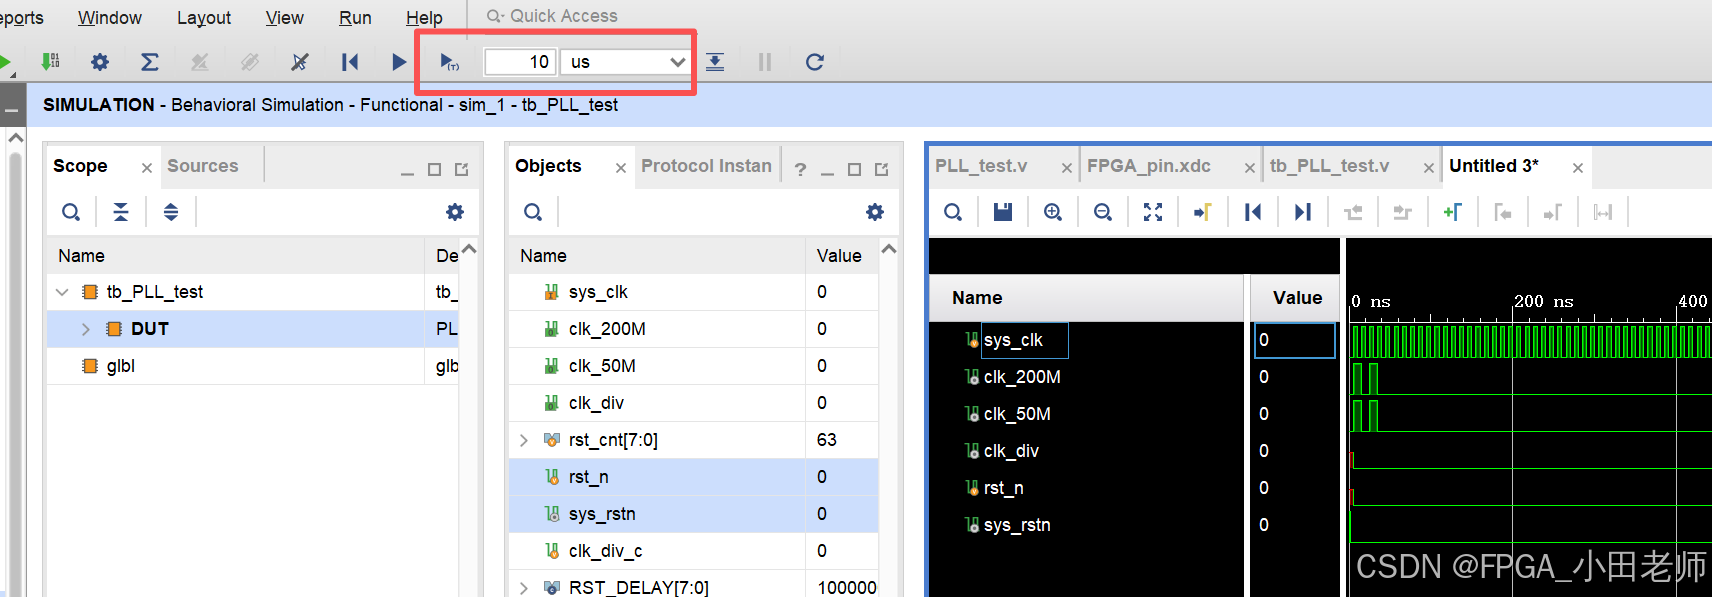This screenshot has height=597, width=1712.
Task: Collapse the tb_PLL_test tree node
Action: [62, 292]
